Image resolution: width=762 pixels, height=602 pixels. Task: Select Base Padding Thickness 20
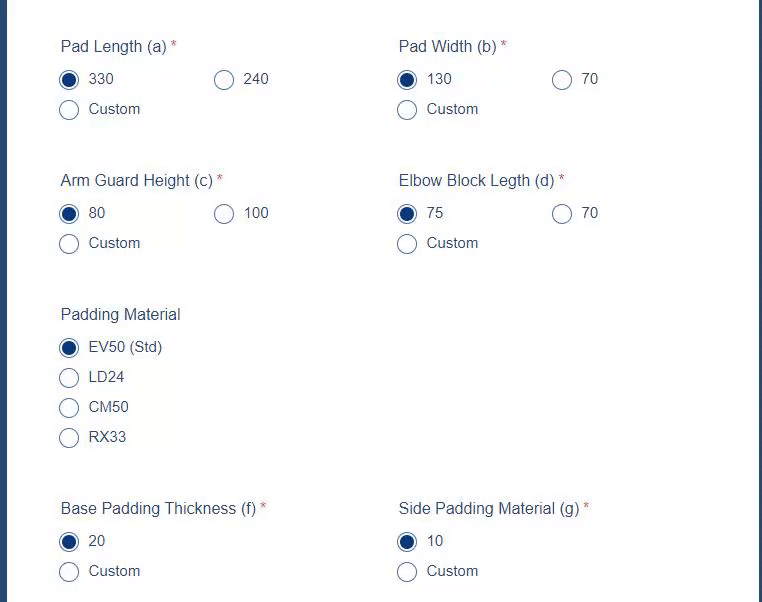[x=69, y=542]
